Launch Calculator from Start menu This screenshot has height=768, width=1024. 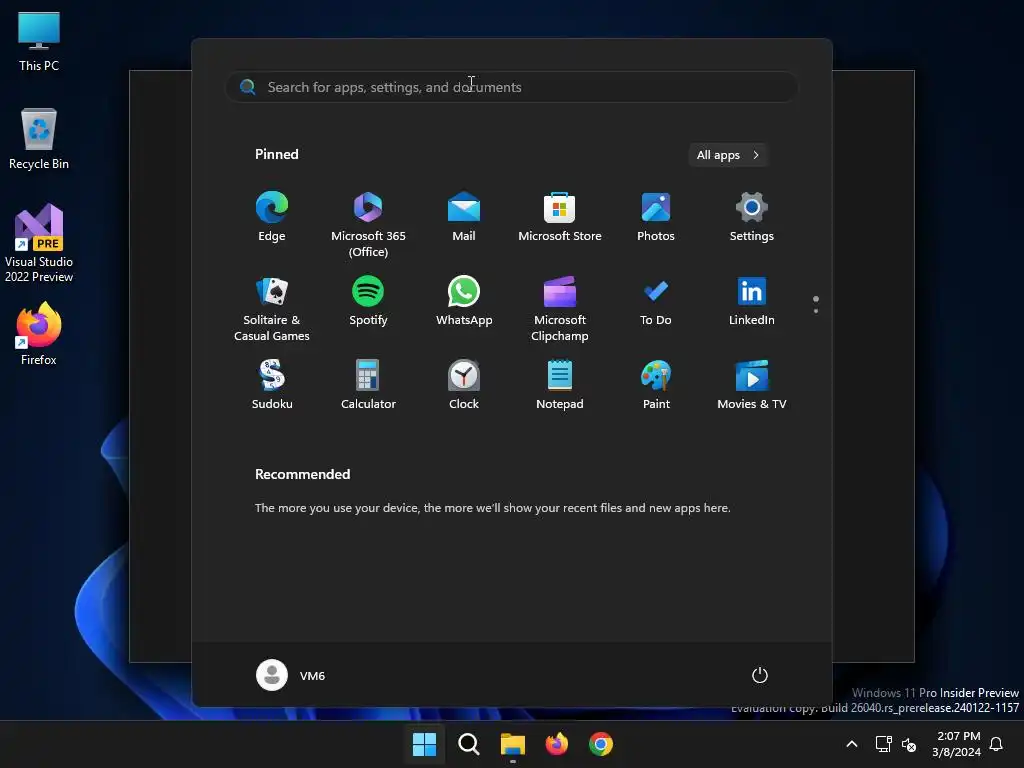pos(368,385)
